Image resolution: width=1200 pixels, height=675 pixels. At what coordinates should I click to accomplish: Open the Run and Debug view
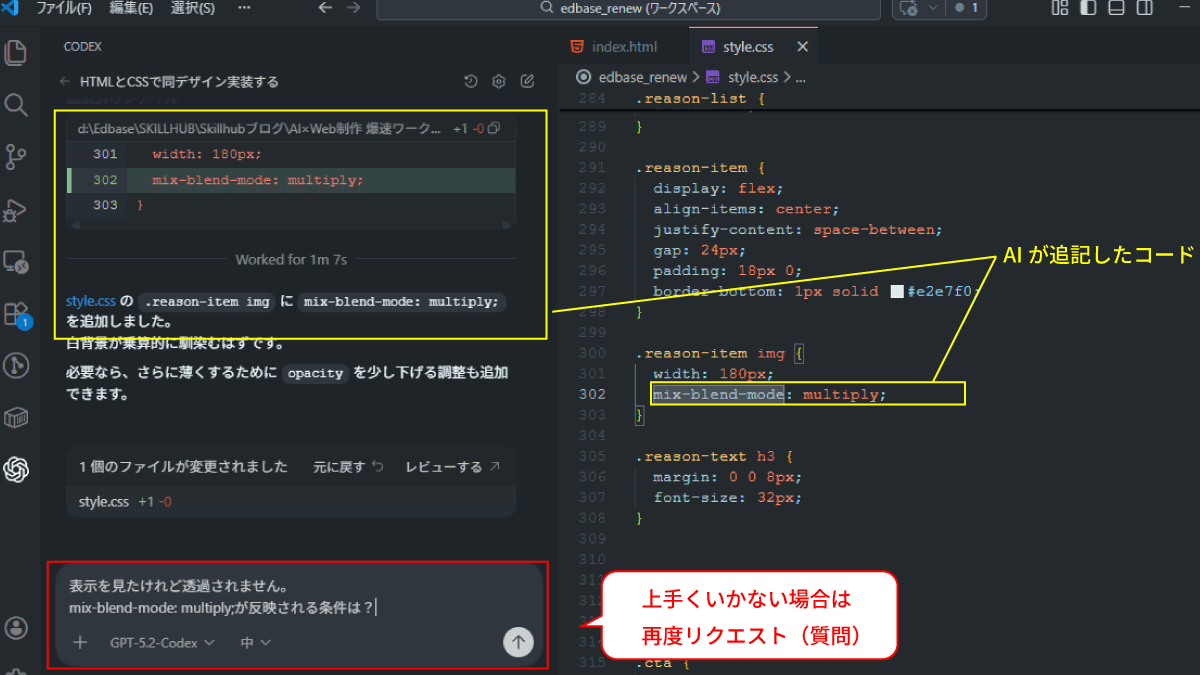(x=16, y=210)
